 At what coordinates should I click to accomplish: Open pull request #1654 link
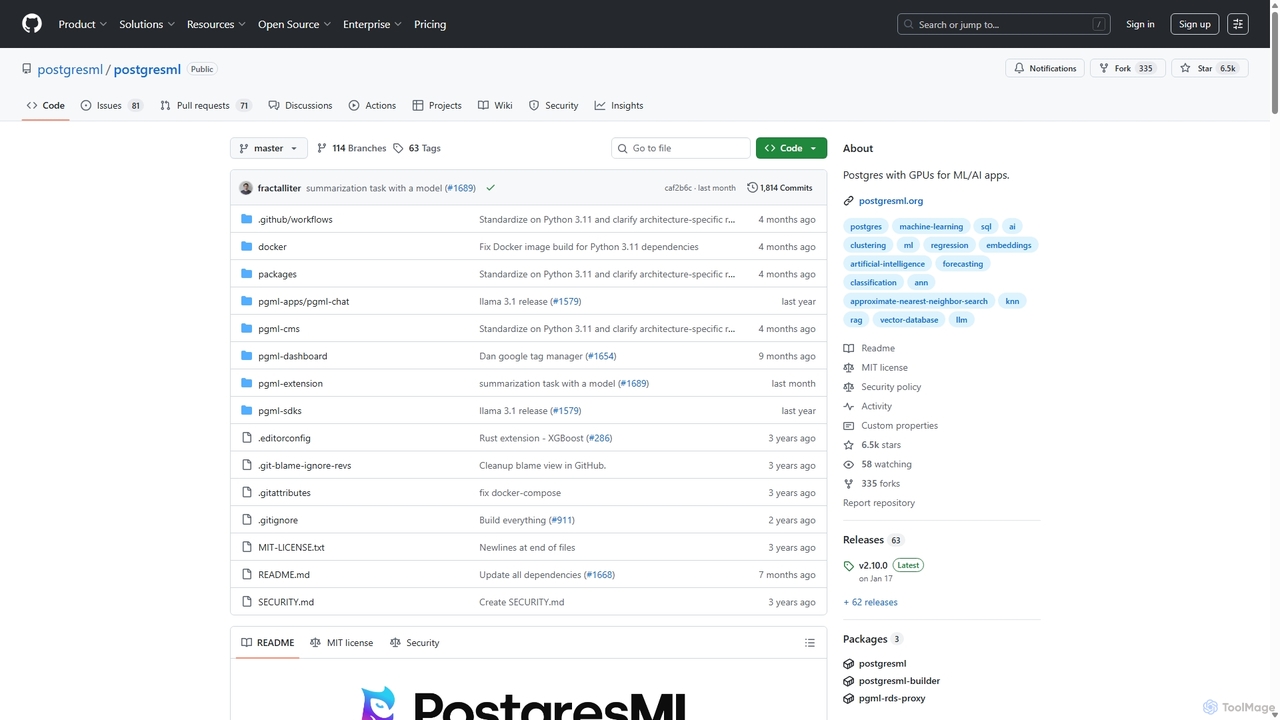pyautogui.click(x=601, y=356)
